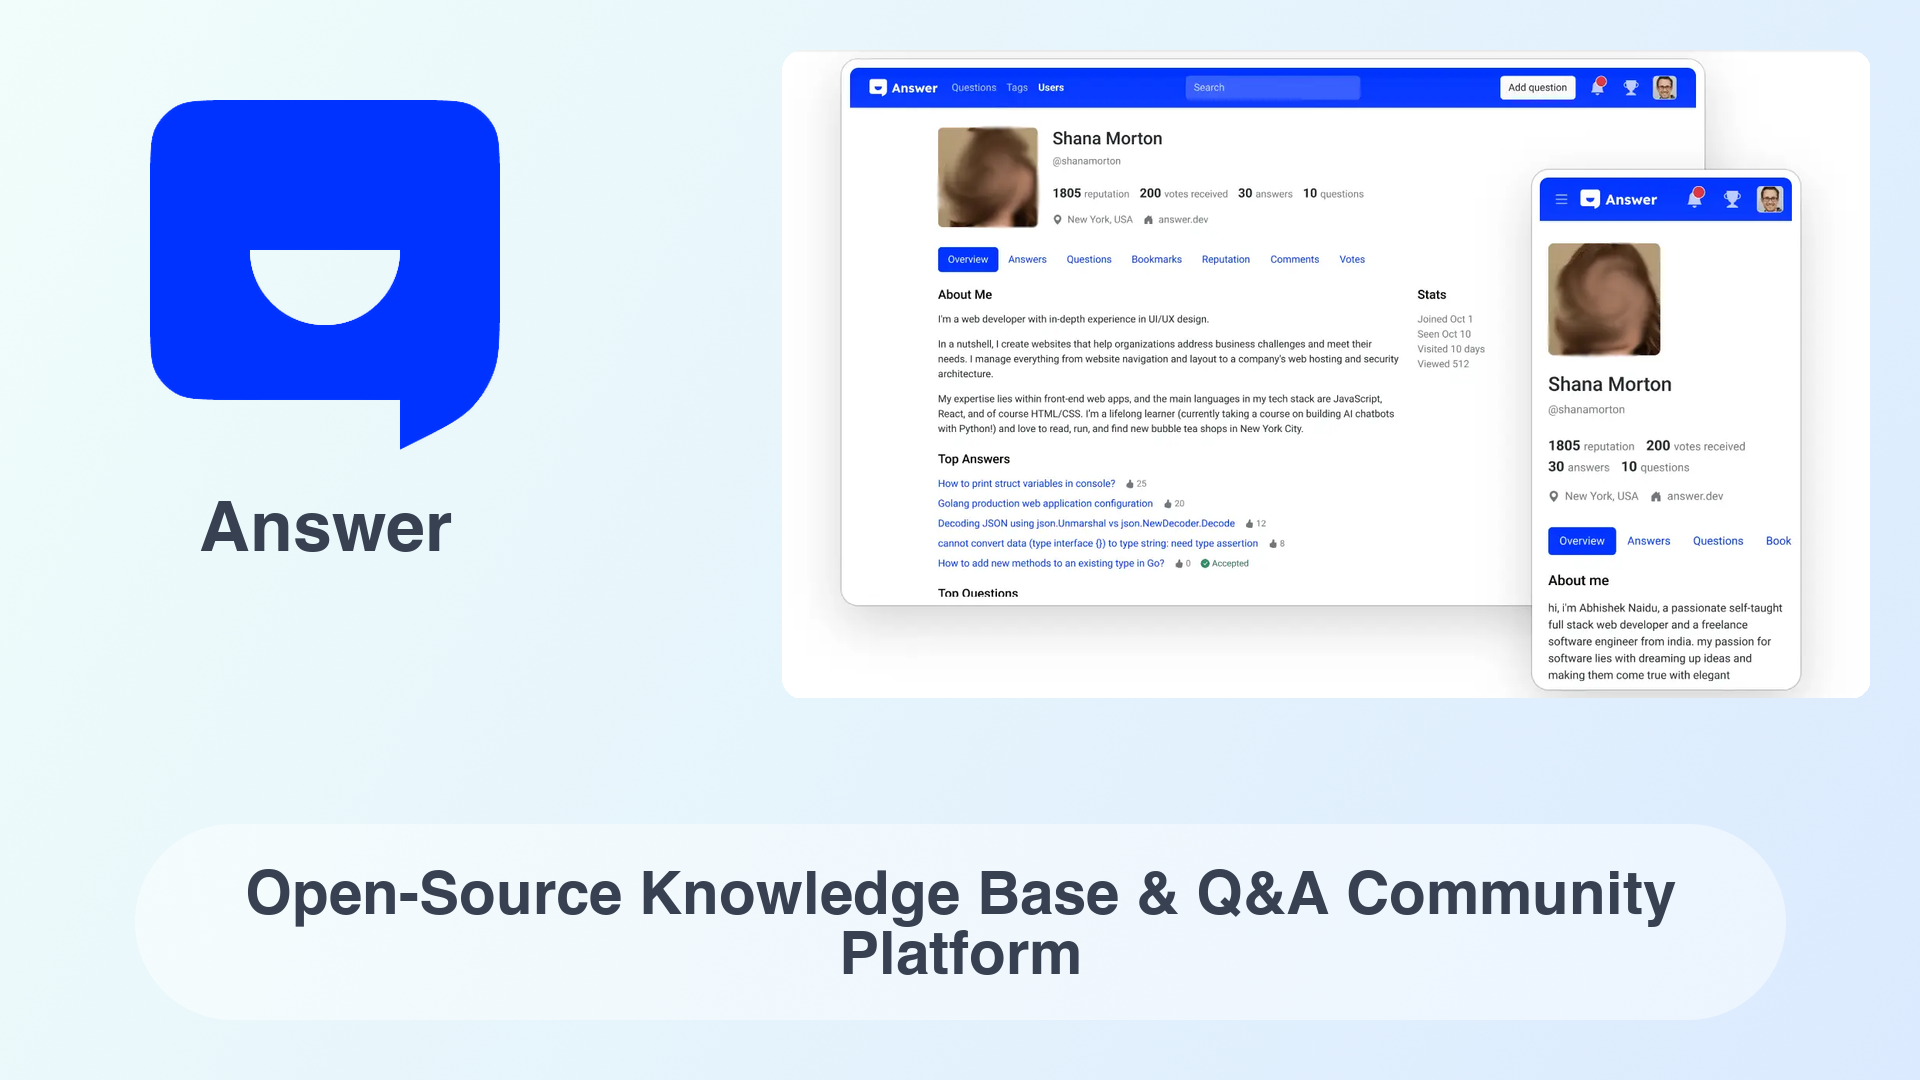Click the Overview tab in mobile panel
1920x1080 pixels.
pos(1581,541)
